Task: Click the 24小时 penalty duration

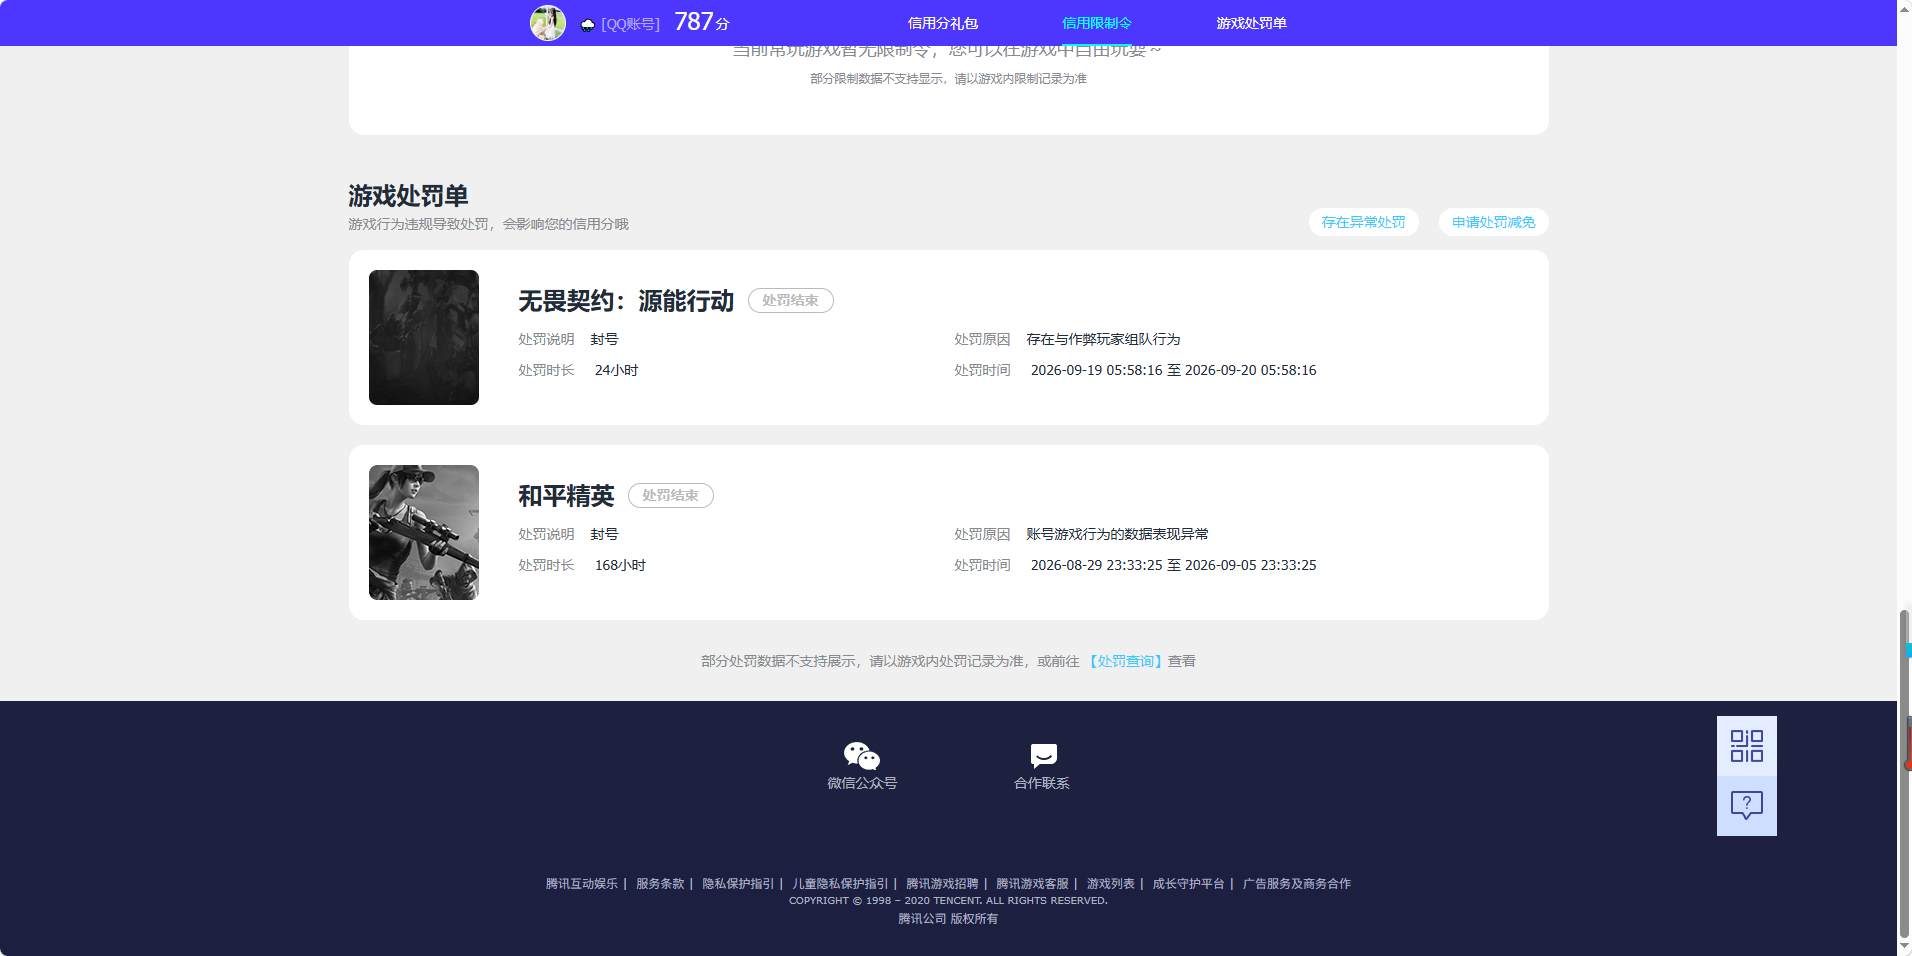Action: coord(616,370)
